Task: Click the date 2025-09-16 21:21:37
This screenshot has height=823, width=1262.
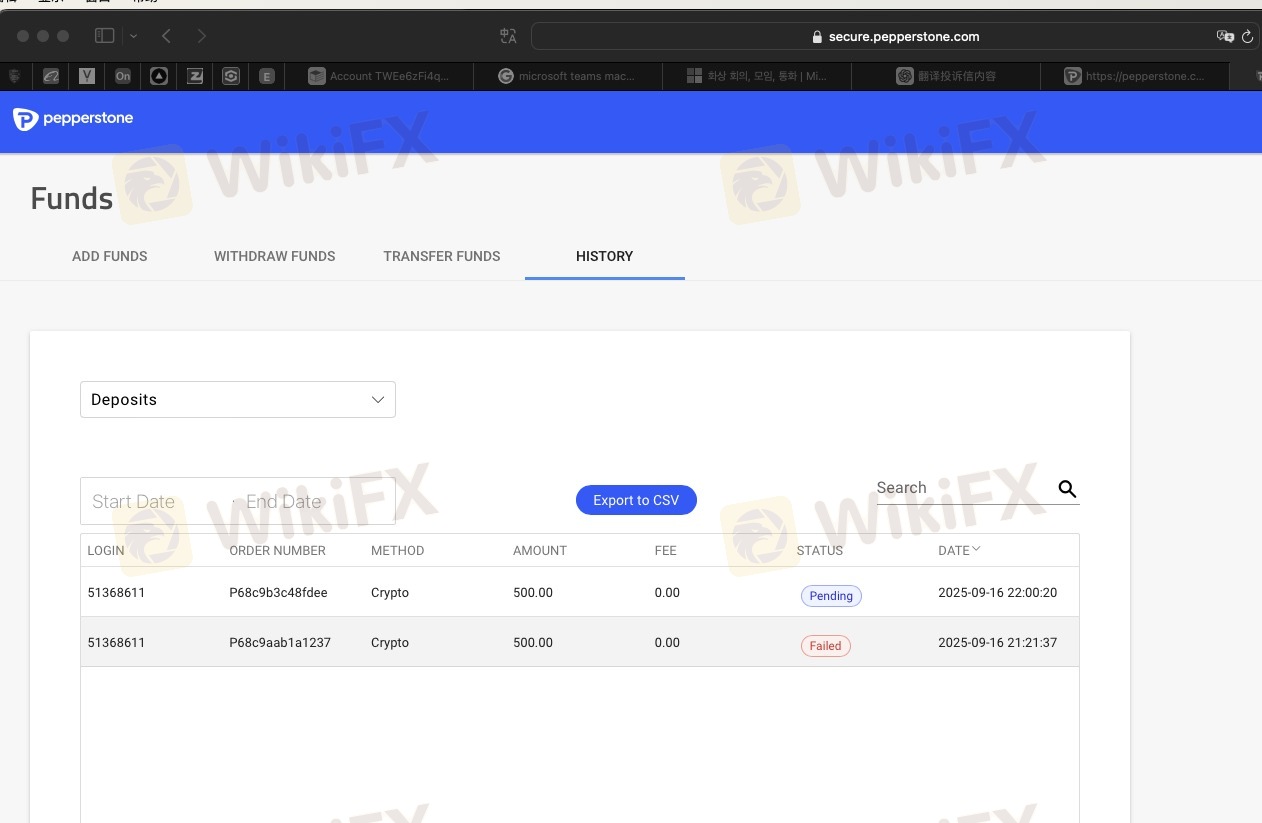Action: pos(997,642)
